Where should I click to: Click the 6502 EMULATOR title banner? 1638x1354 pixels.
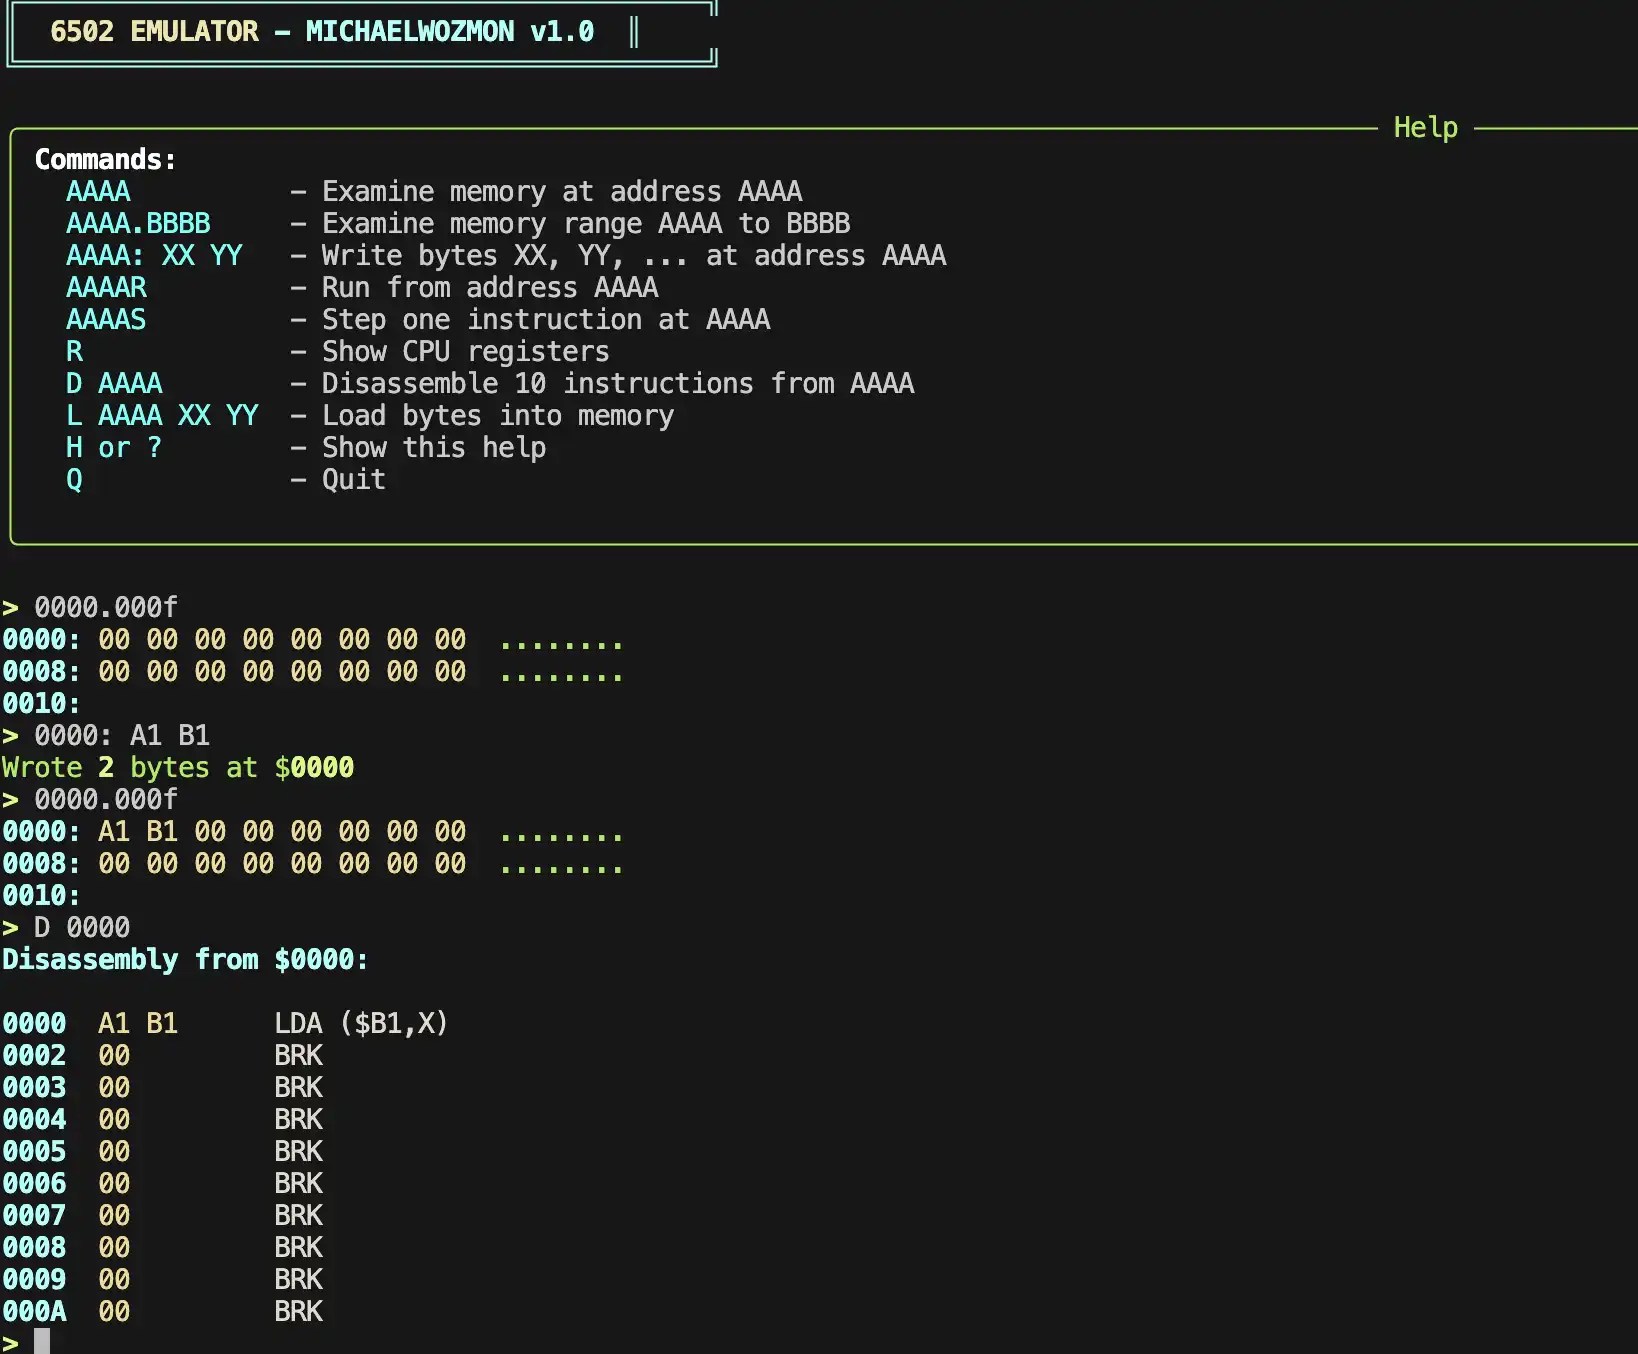click(321, 32)
